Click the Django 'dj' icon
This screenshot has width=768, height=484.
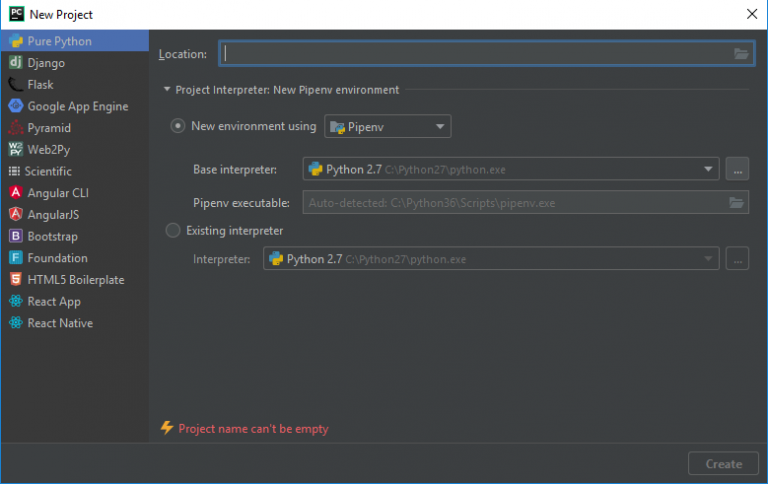click(16, 62)
